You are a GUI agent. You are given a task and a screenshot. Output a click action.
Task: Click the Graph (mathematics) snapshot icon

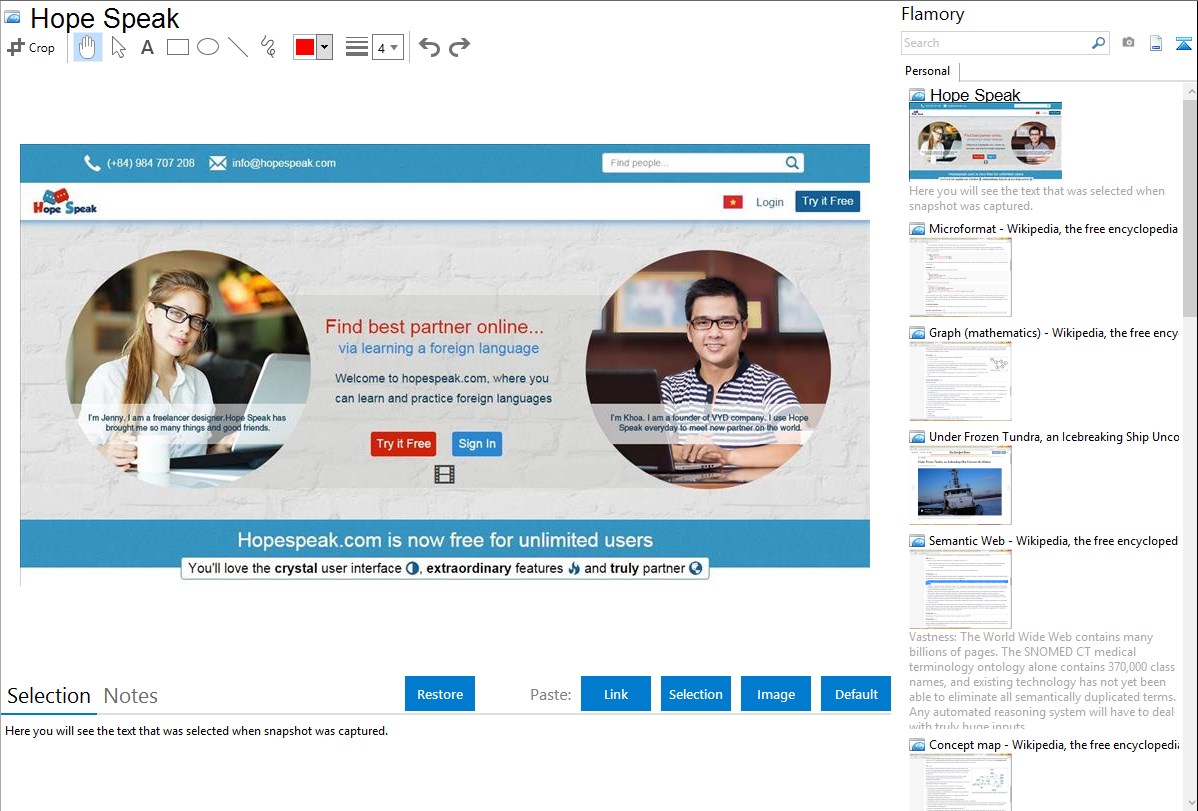click(918, 333)
